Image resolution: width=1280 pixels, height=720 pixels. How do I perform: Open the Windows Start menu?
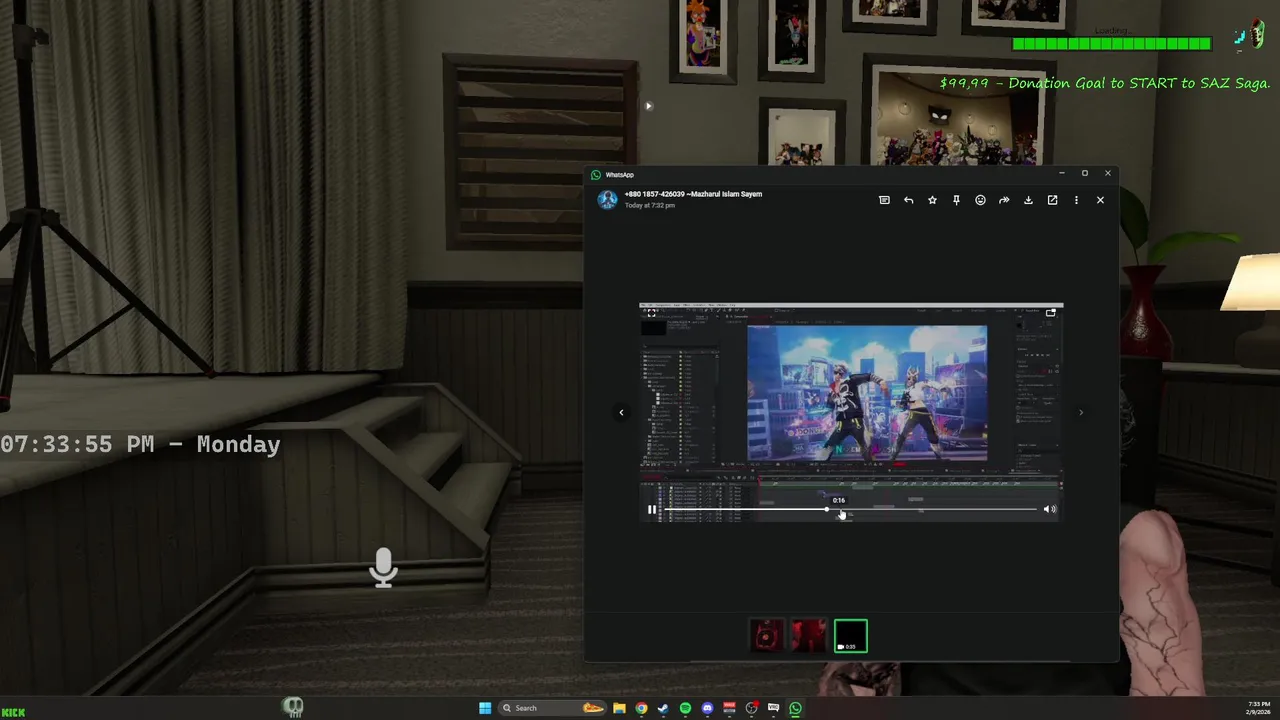(x=485, y=708)
